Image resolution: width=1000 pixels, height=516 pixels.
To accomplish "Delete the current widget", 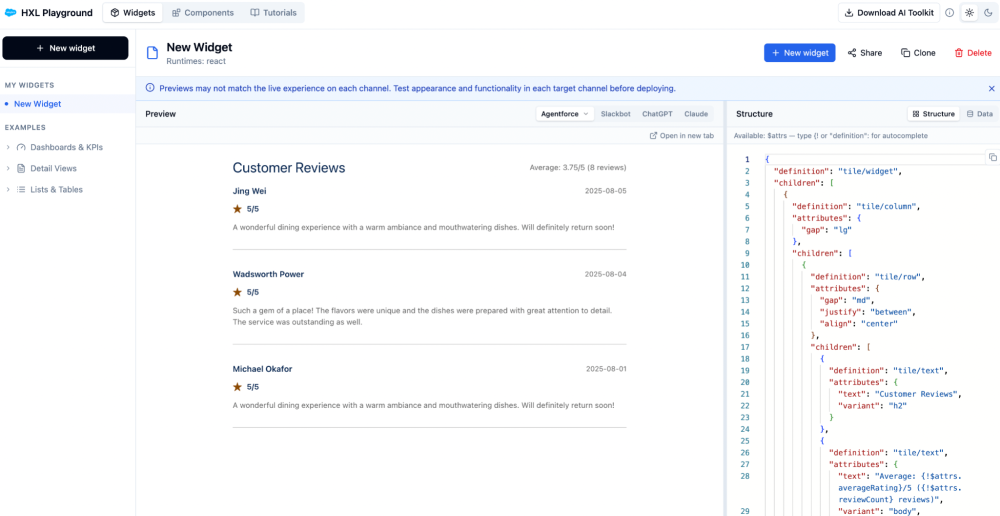I will (973, 53).
